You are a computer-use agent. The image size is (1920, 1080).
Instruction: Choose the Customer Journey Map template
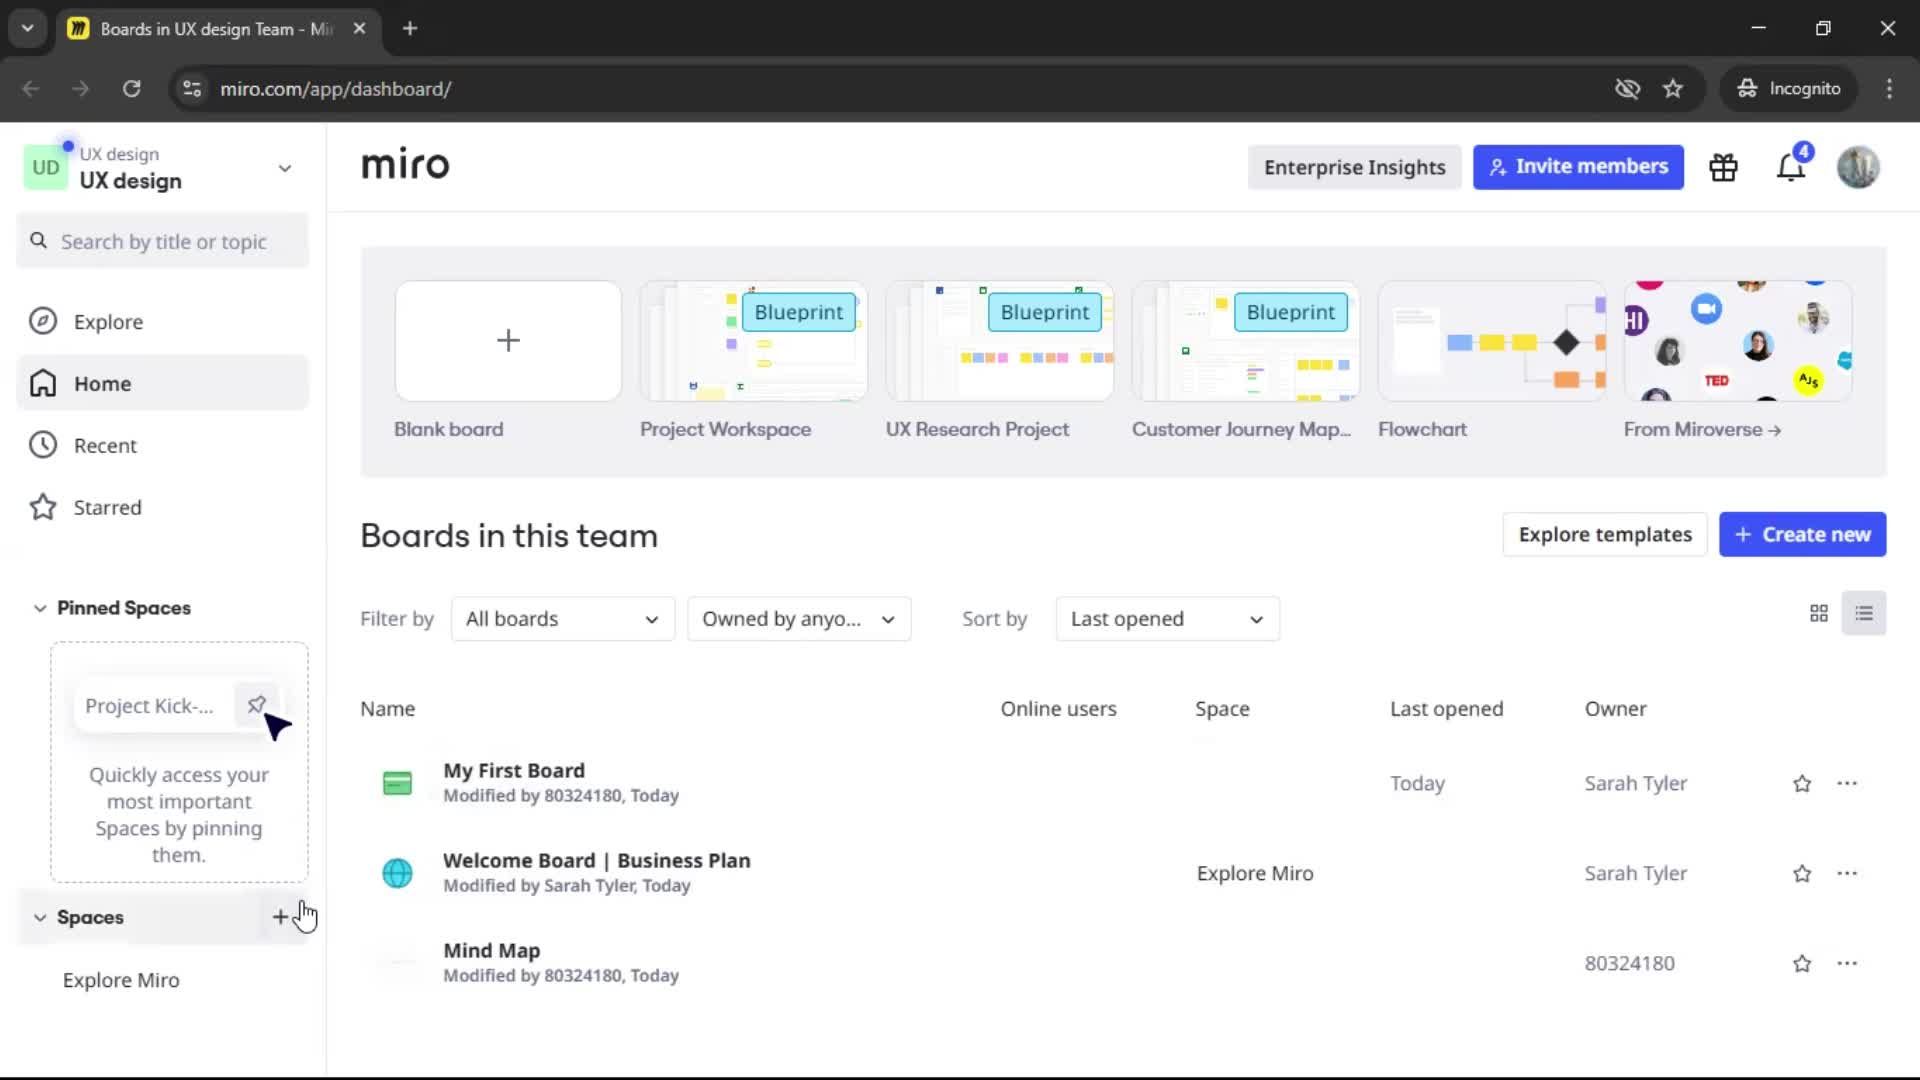coord(1245,341)
